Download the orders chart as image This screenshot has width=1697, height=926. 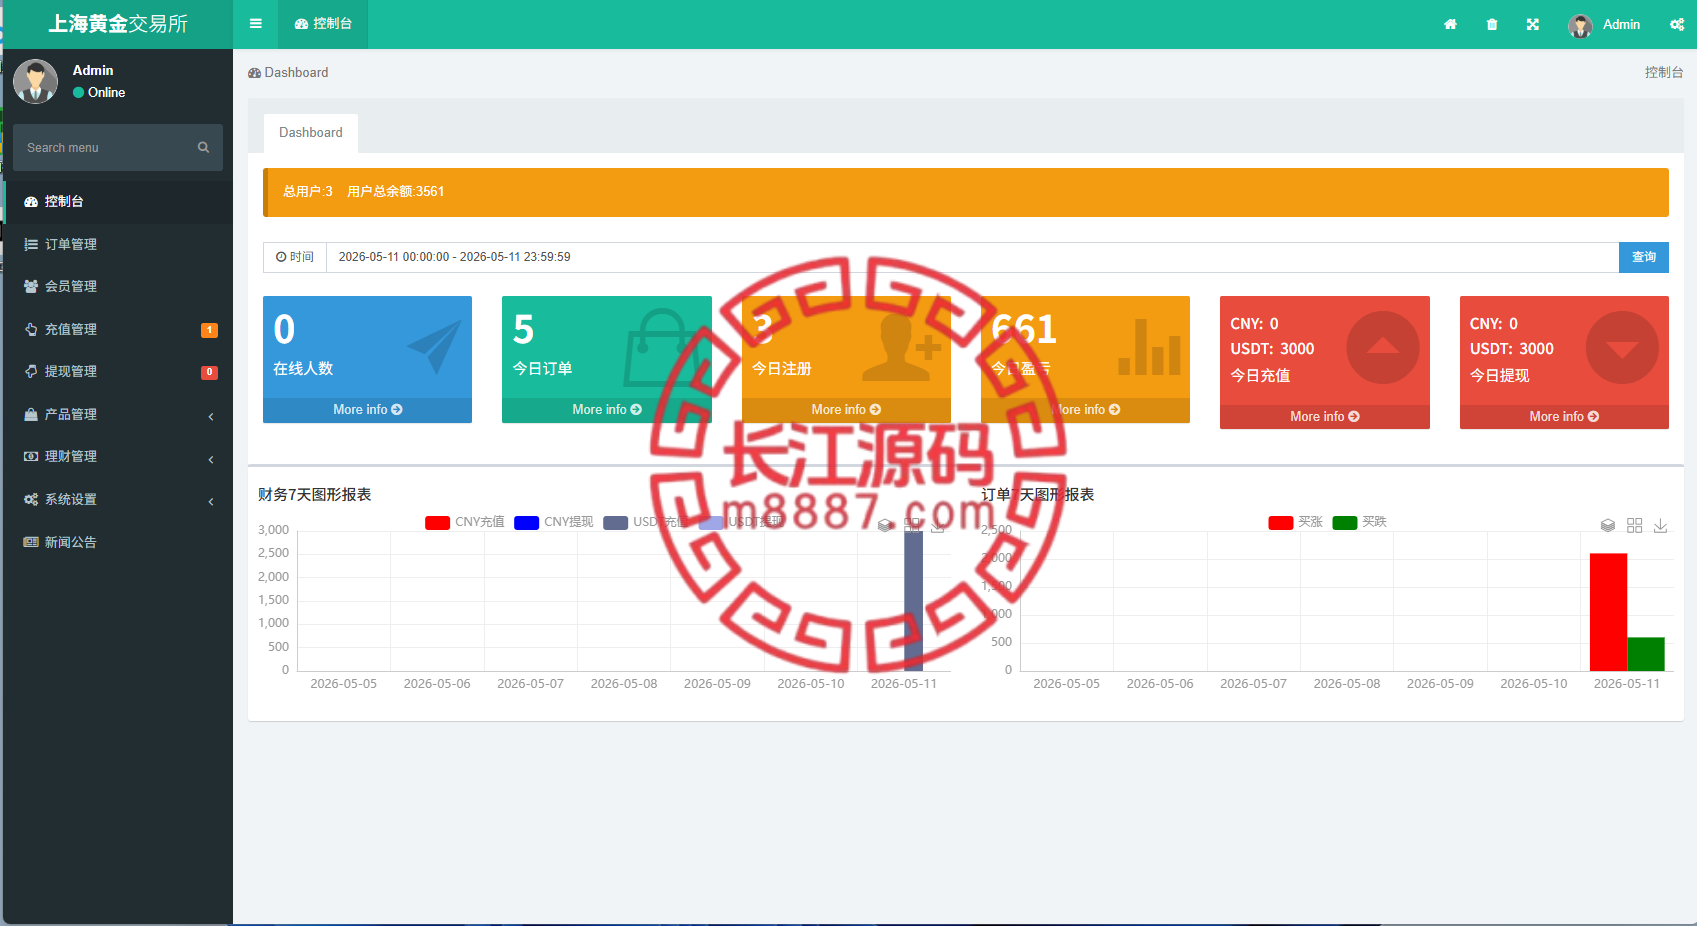(1661, 525)
